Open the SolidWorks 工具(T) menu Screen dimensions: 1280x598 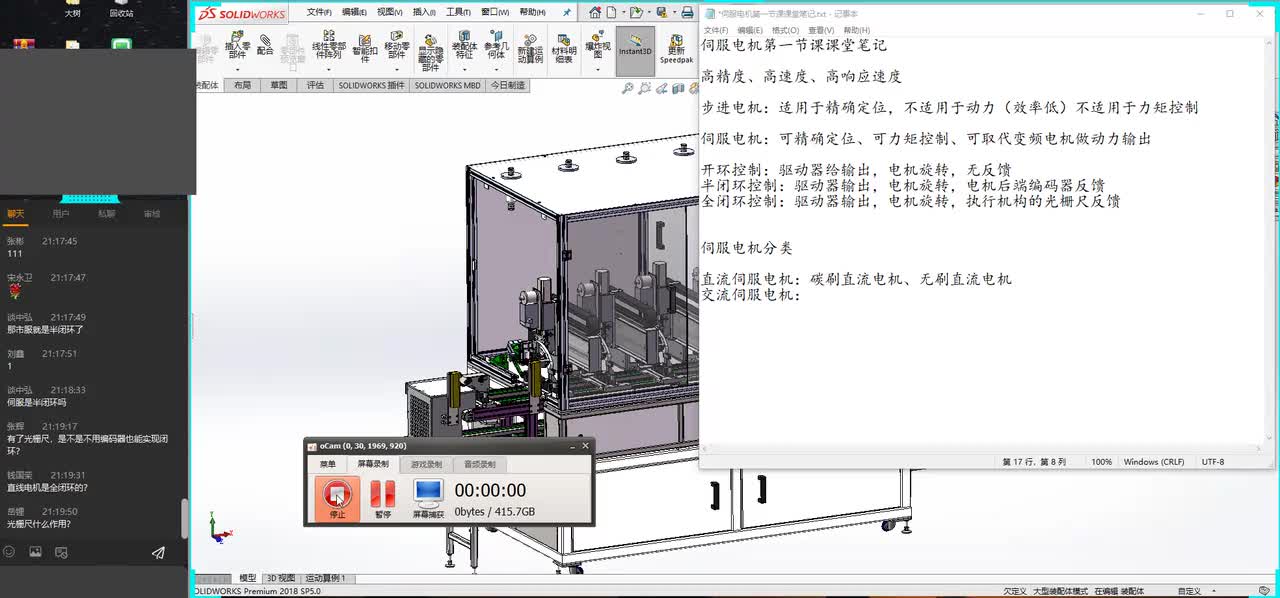click(x=458, y=13)
